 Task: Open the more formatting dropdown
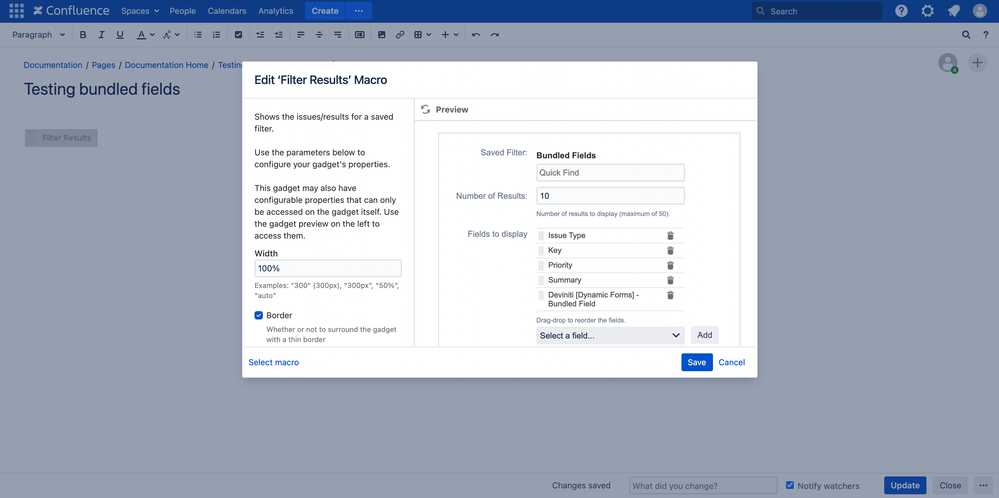171,35
